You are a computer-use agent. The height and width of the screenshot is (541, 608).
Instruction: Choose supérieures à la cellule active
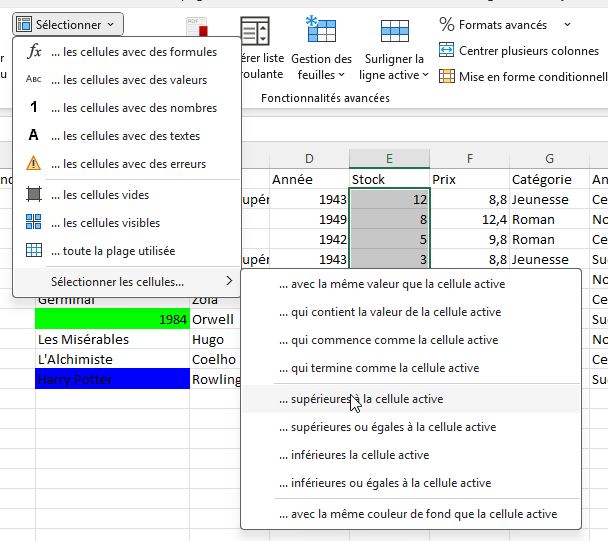pyautogui.click(x=411, y=399)
